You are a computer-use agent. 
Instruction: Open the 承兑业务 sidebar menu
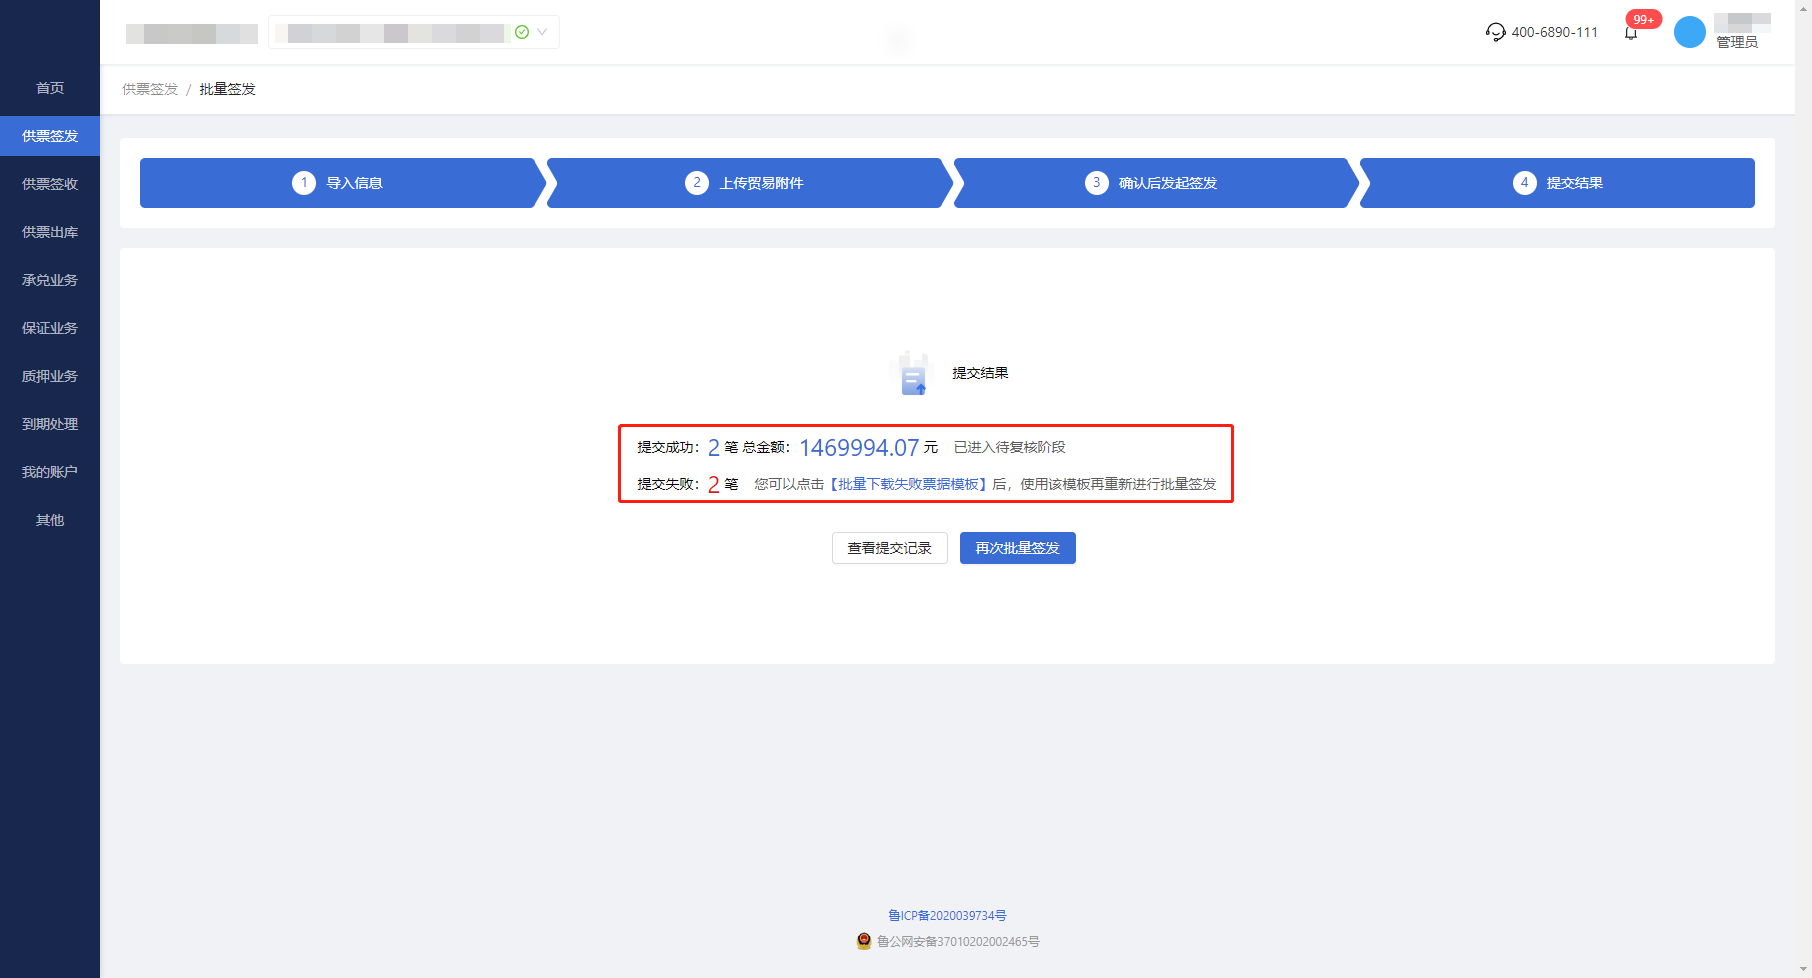pos(50,280)
